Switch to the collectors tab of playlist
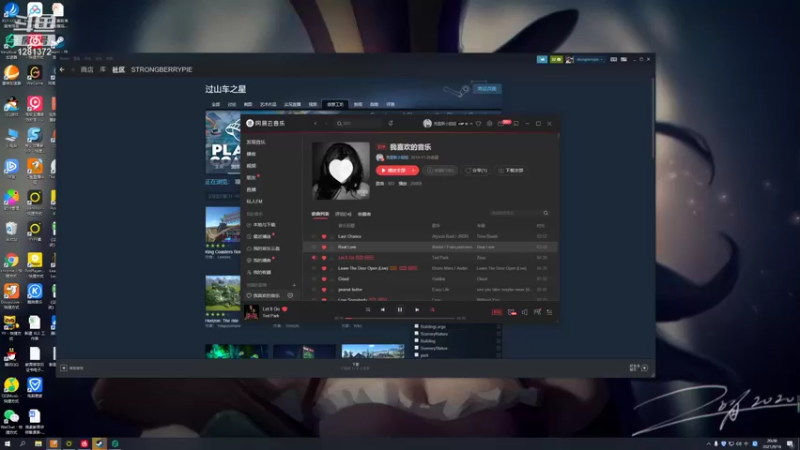 364,214
